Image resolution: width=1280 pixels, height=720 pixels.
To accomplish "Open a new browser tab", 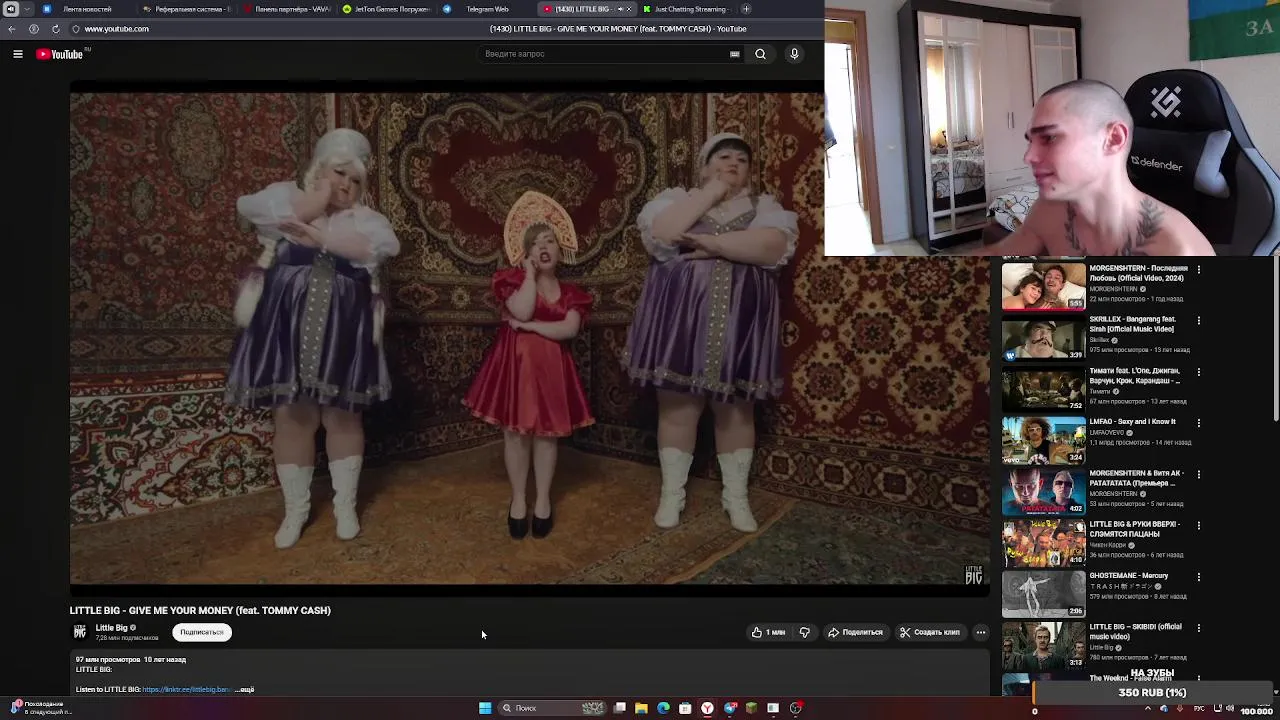I will pos(746,9).
